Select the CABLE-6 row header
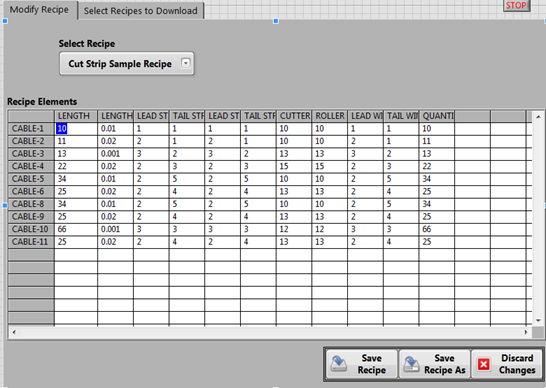Viewport: 546px width, 388px height. 31,191
